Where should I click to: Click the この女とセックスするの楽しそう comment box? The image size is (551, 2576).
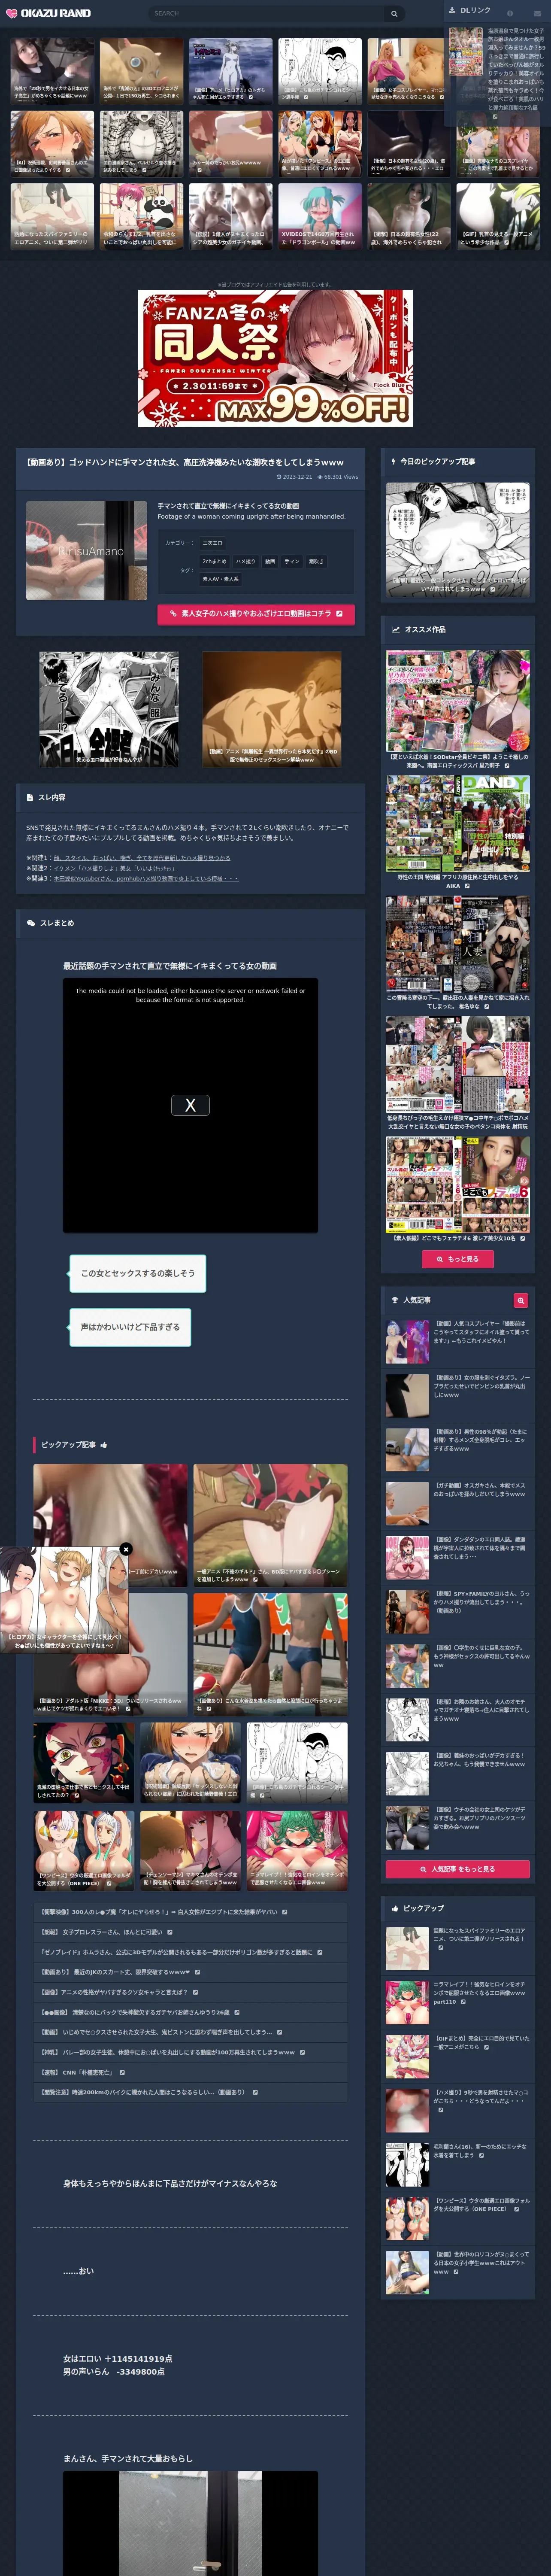(138, 1273)
